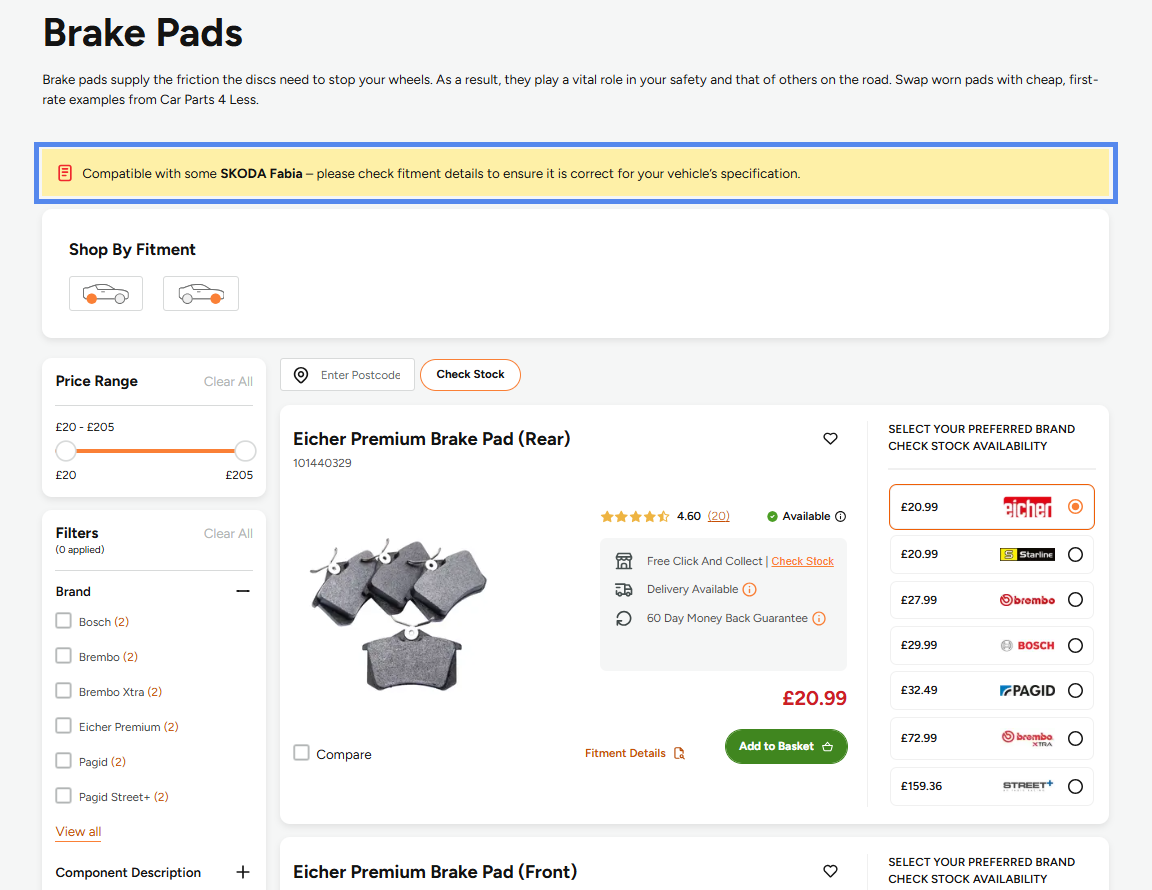Click the location pin icon in postcode field
The height and width of the screenshot is (890, 1152).
tap(301, 376)
